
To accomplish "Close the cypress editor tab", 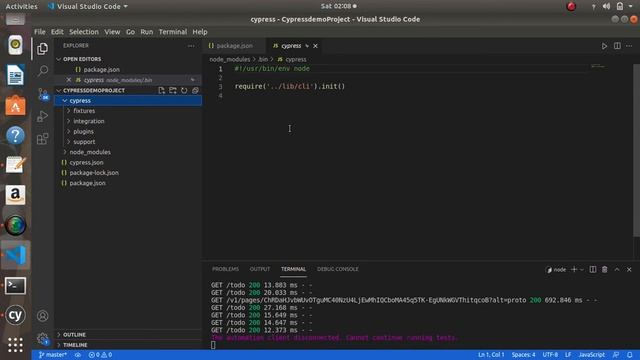I will 315,46.
